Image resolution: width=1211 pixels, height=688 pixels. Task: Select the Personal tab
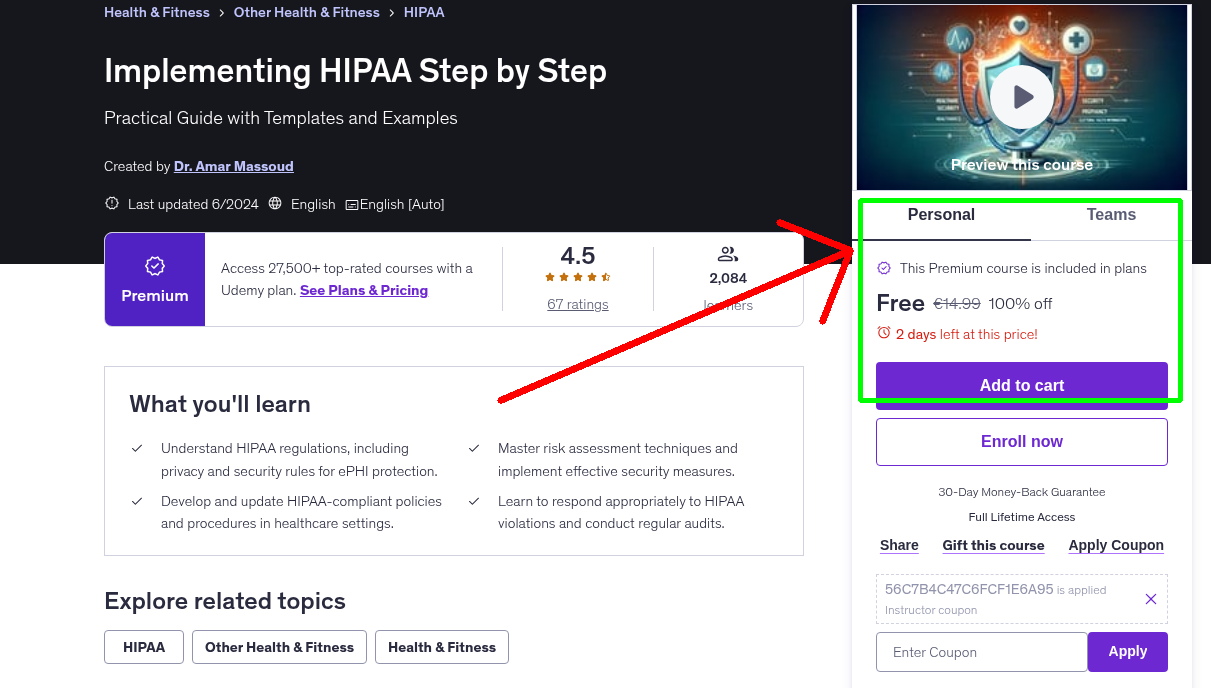point(941,214)
